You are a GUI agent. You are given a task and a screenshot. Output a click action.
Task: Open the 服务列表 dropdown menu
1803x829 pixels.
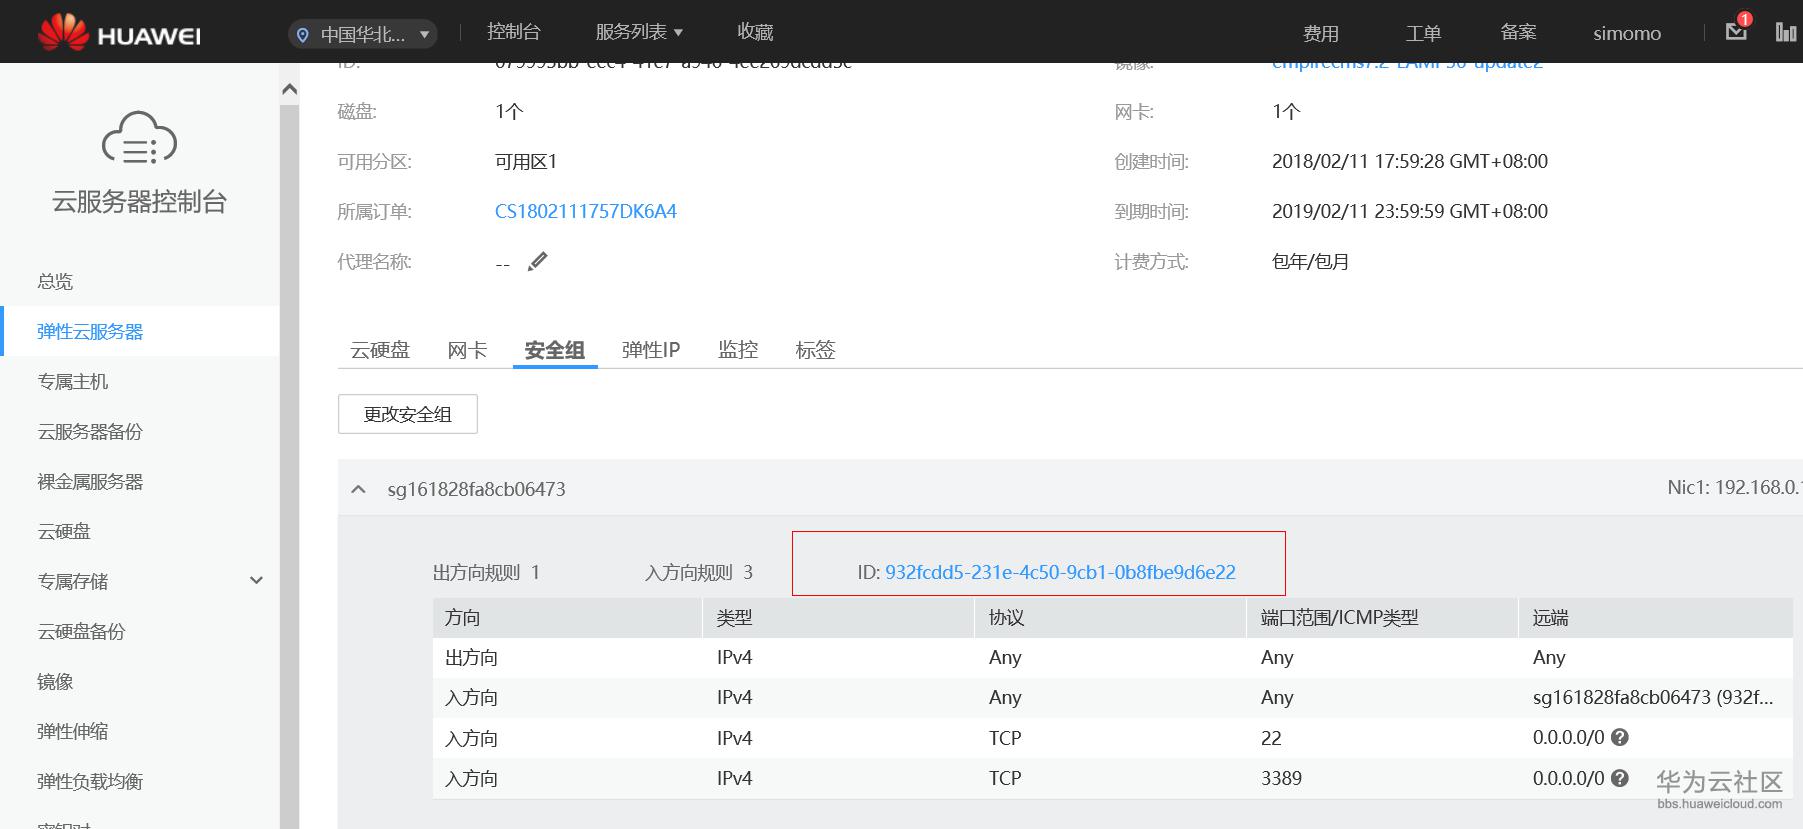point(639,32)
